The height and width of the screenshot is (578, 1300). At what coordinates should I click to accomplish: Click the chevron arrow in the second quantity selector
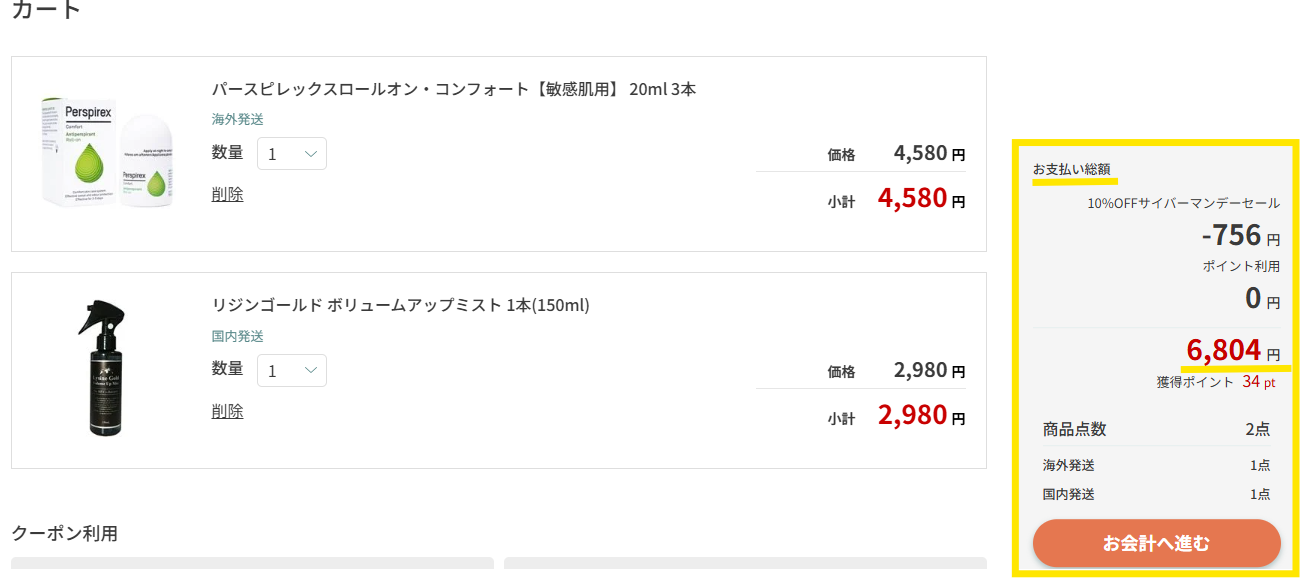[x=310, y=371]
